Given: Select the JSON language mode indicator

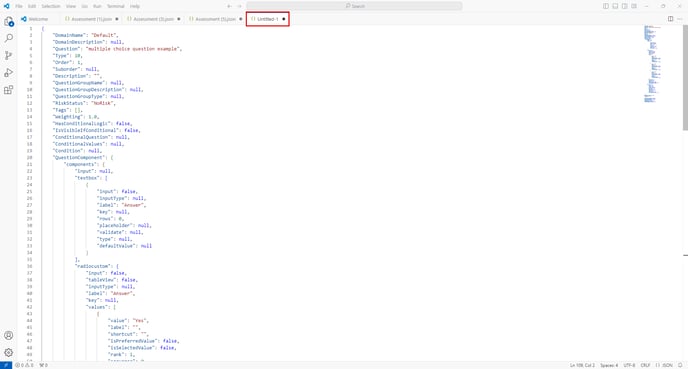Looking at the screenshot, I should click(x=664, y=365).
